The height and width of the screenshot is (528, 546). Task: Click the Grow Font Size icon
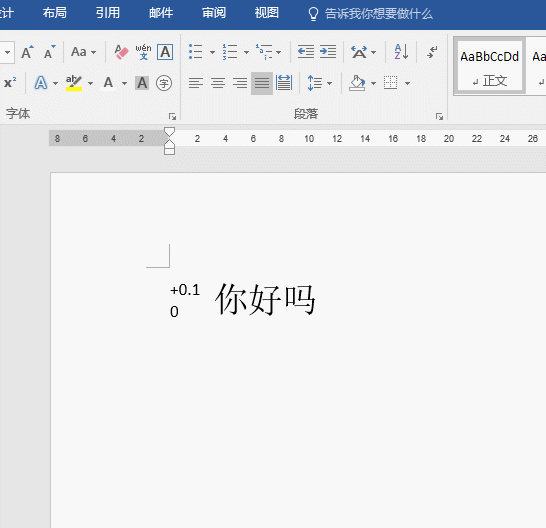27,52
